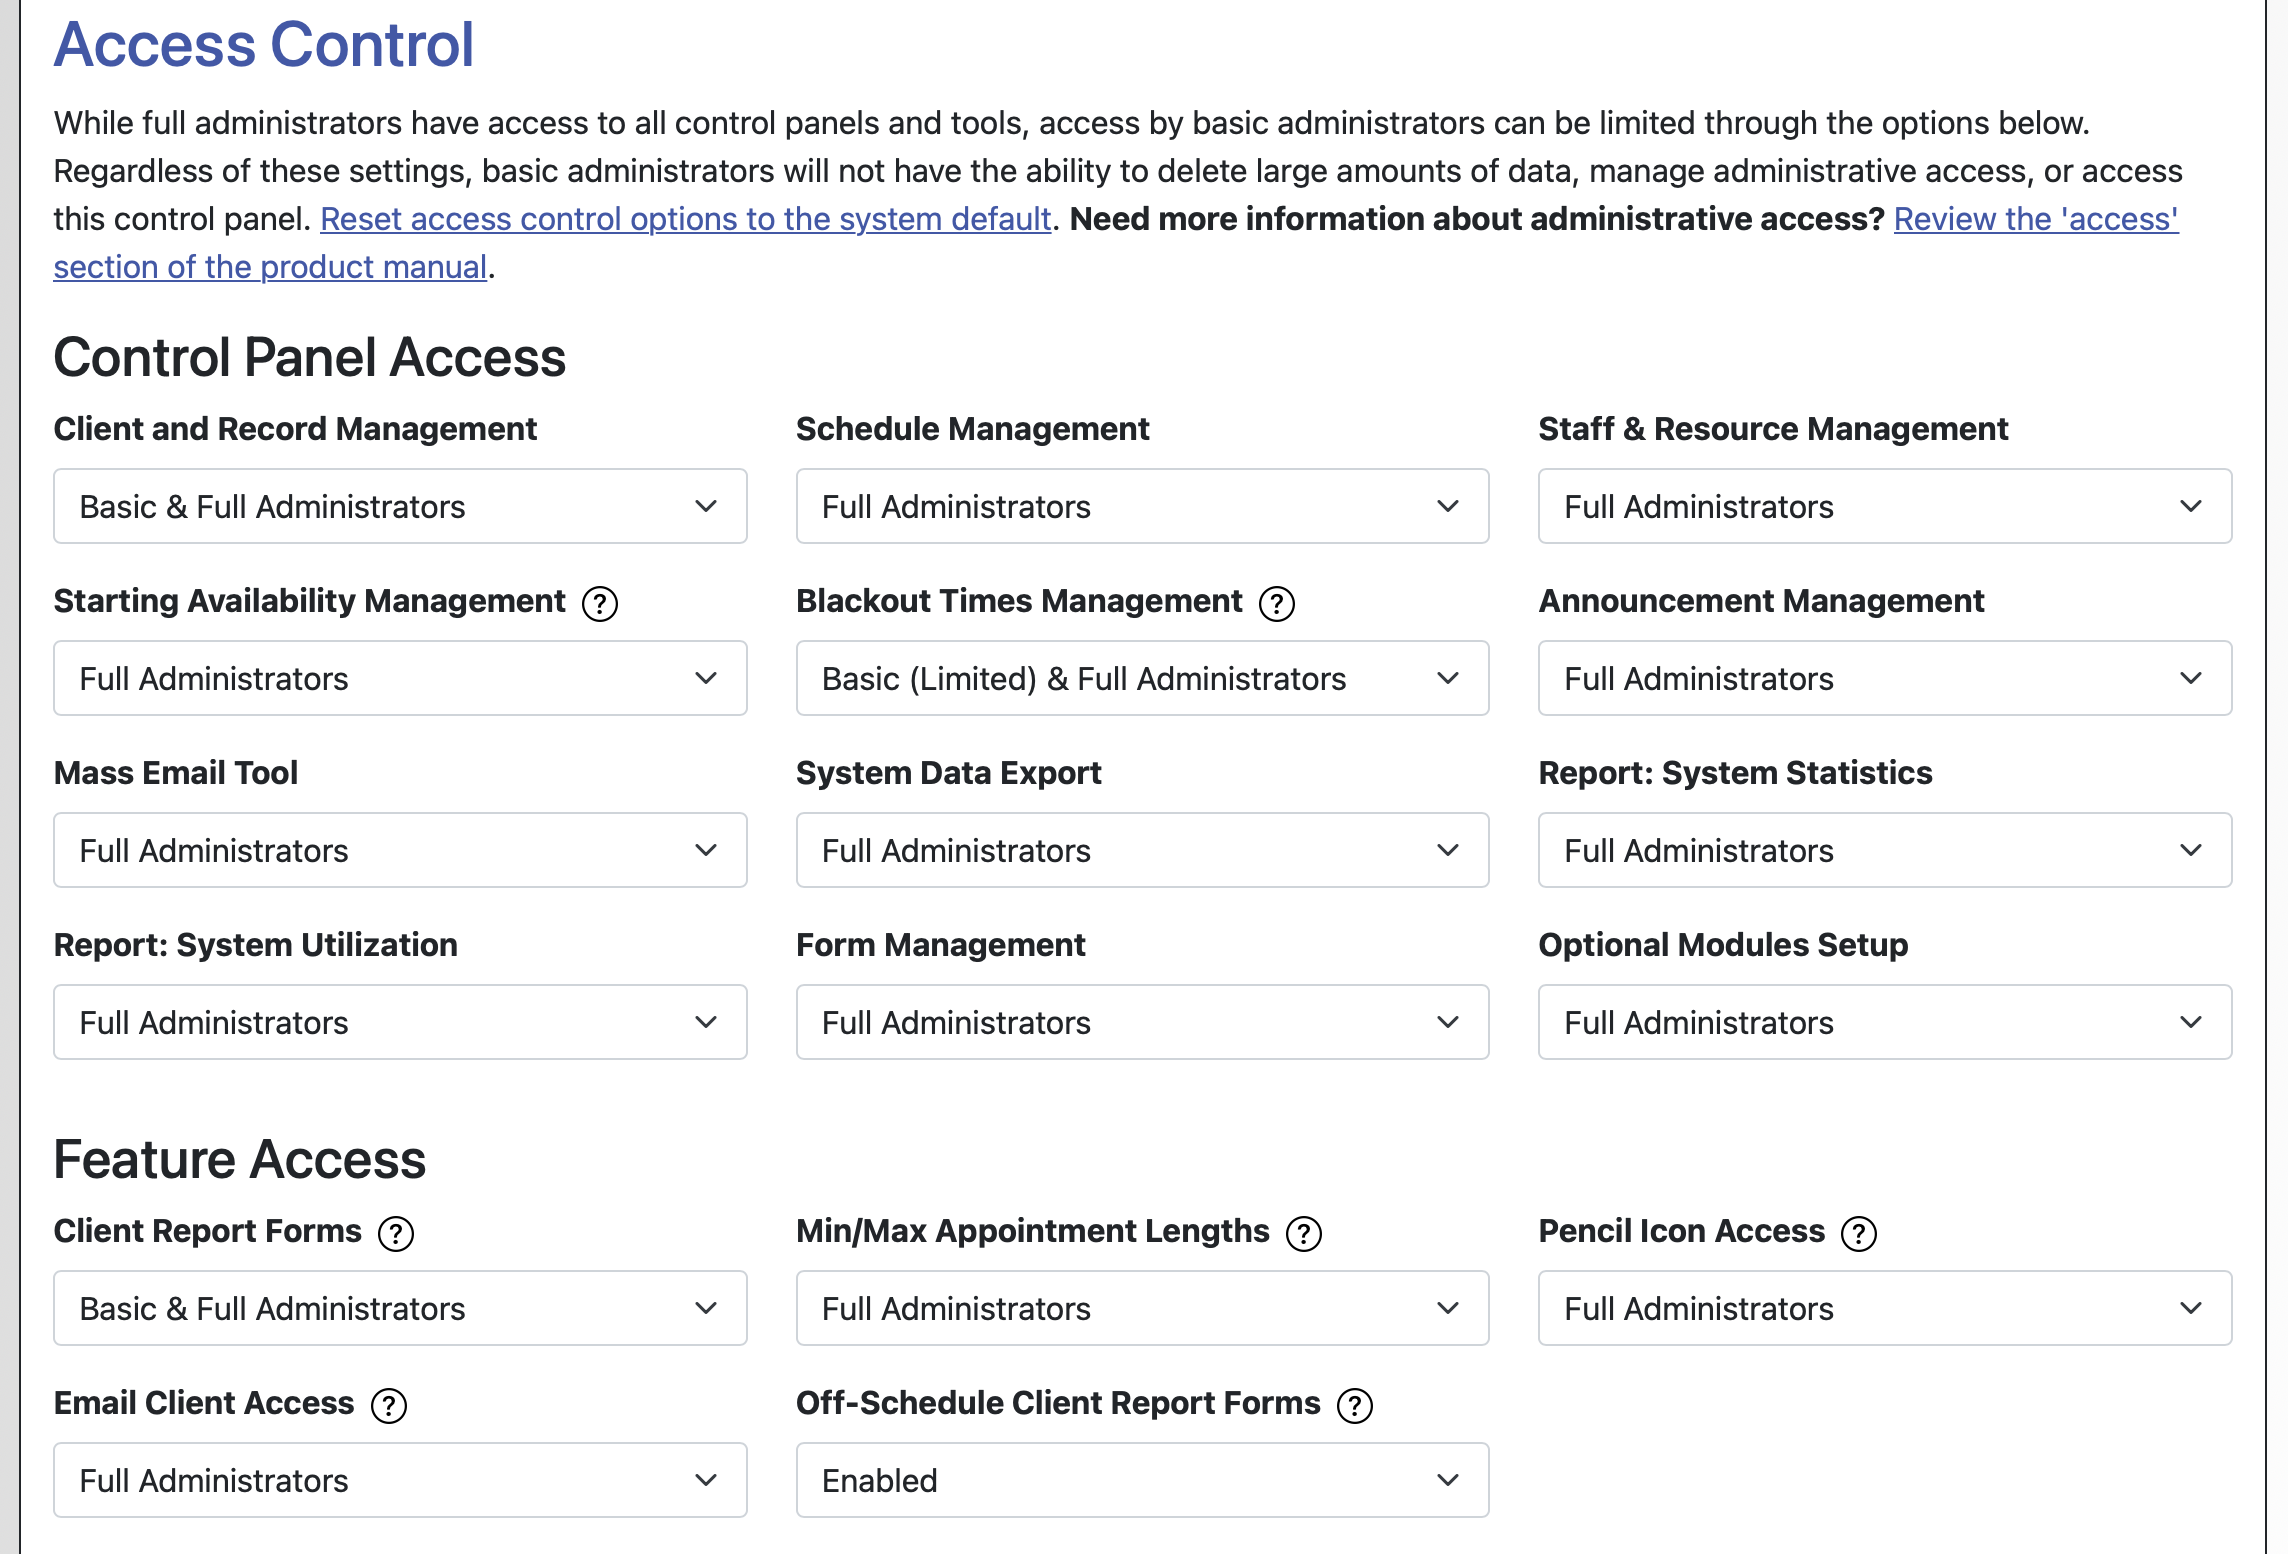Viewport: 2288px width, 1554px height.
Task: Open the Form Management access dropdown
Action: pos(1142,1022)
